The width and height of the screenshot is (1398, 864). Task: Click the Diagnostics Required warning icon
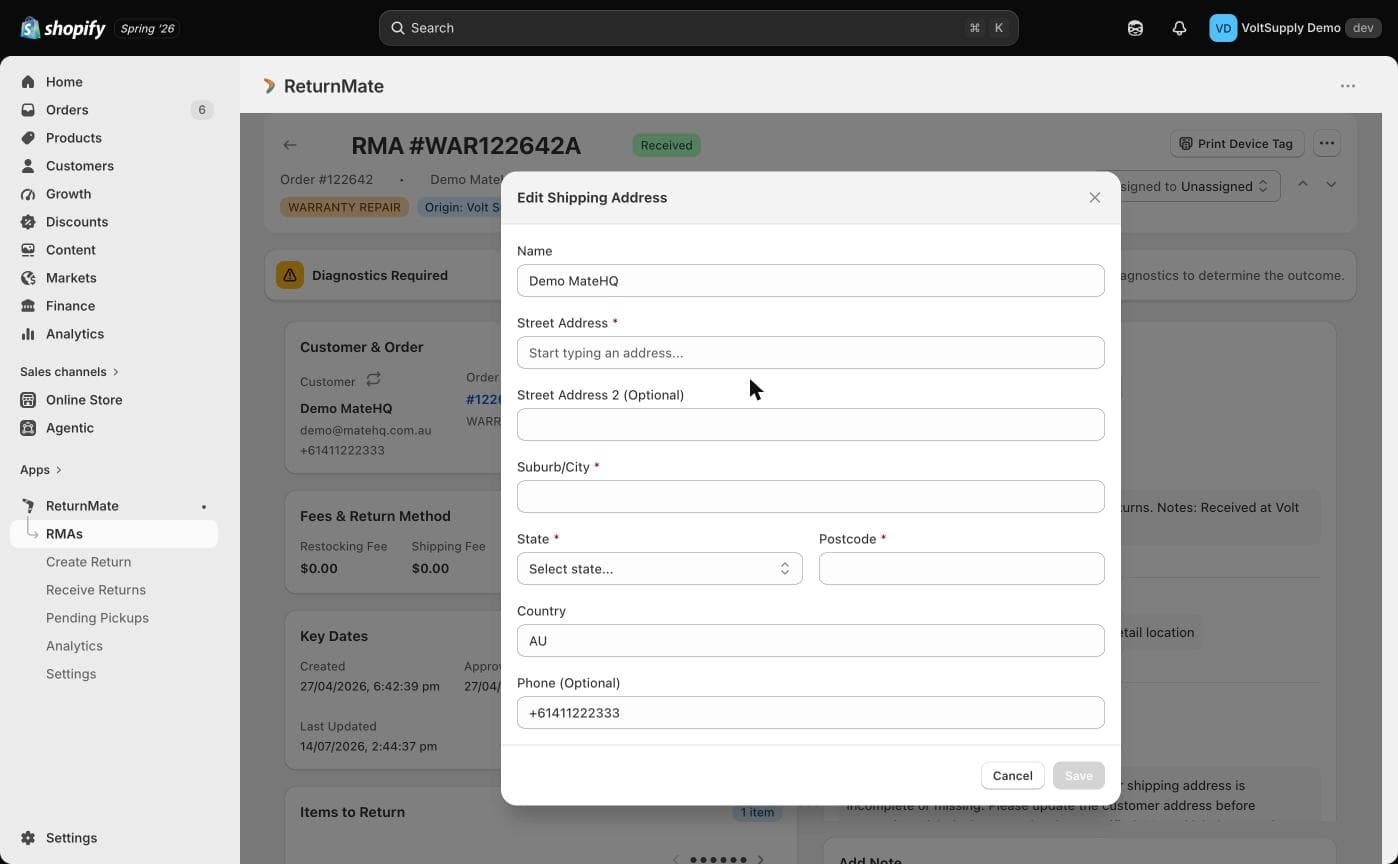pos(290,275)
